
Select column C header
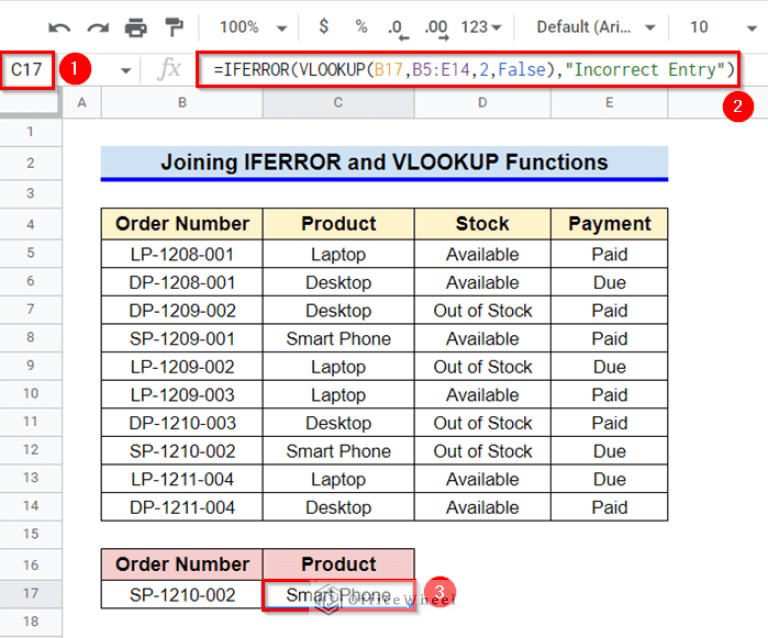[338, 102]
